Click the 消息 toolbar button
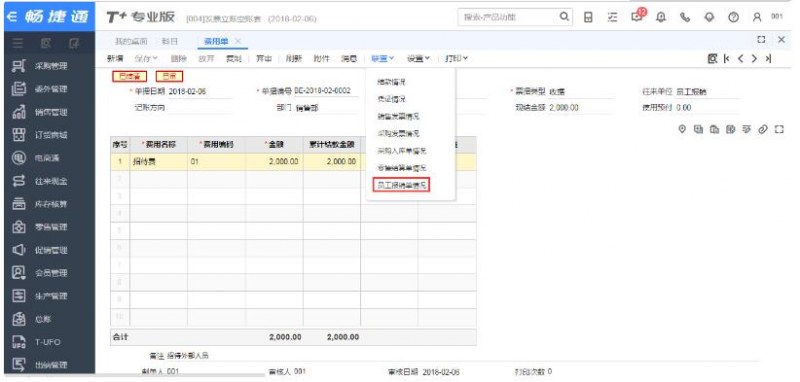 [x=349, y=59]
